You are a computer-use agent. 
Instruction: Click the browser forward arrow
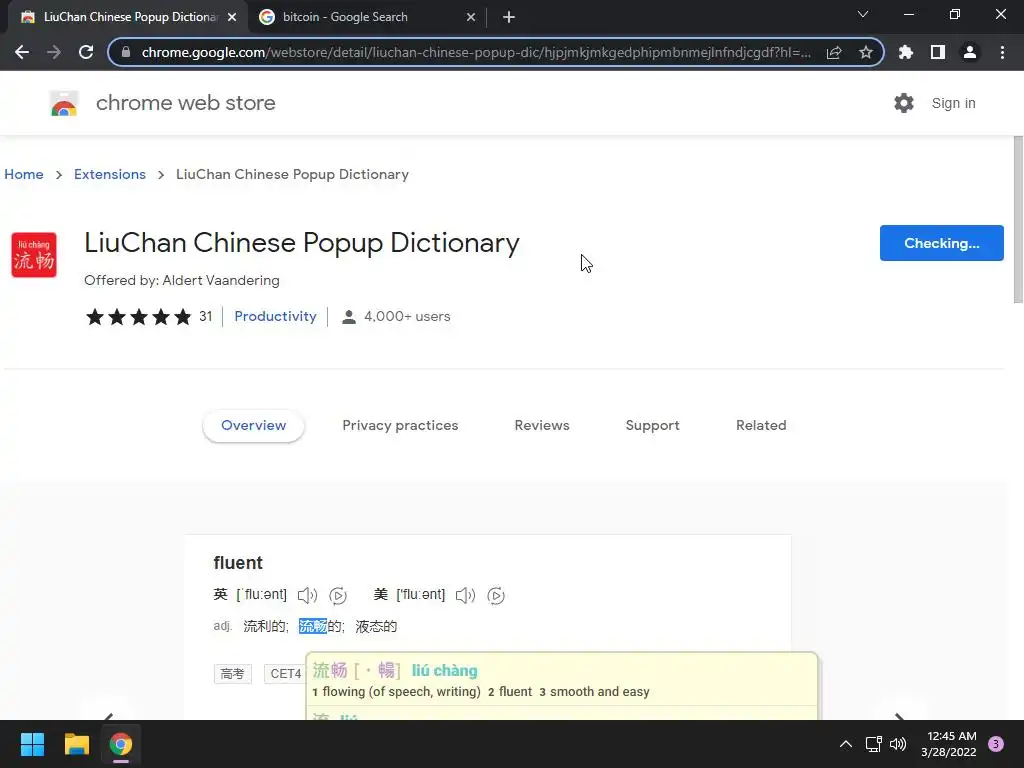pos(54,52)
